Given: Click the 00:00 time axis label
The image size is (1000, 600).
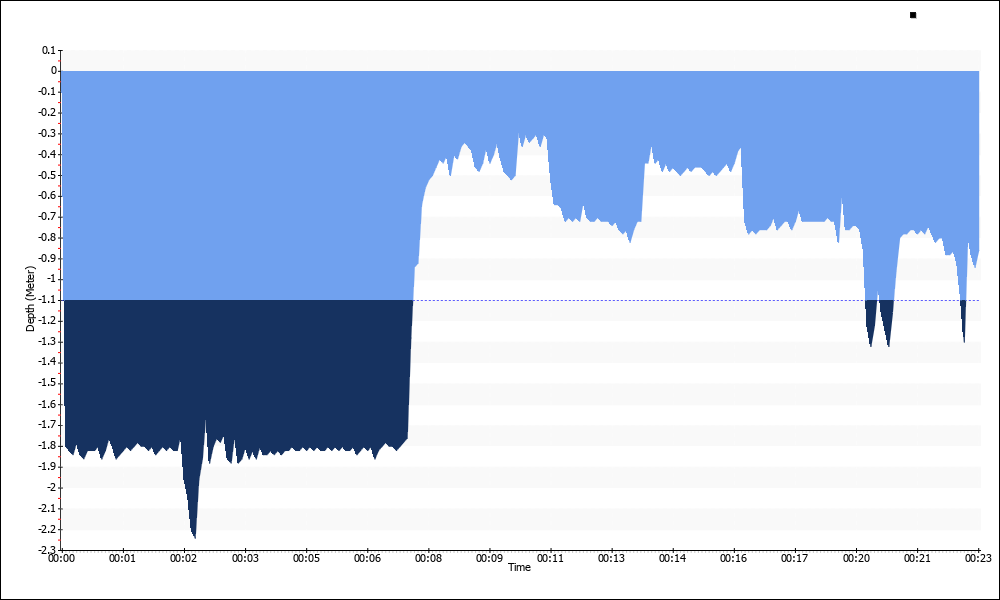Looking at the screenshot, I should 61,559.
